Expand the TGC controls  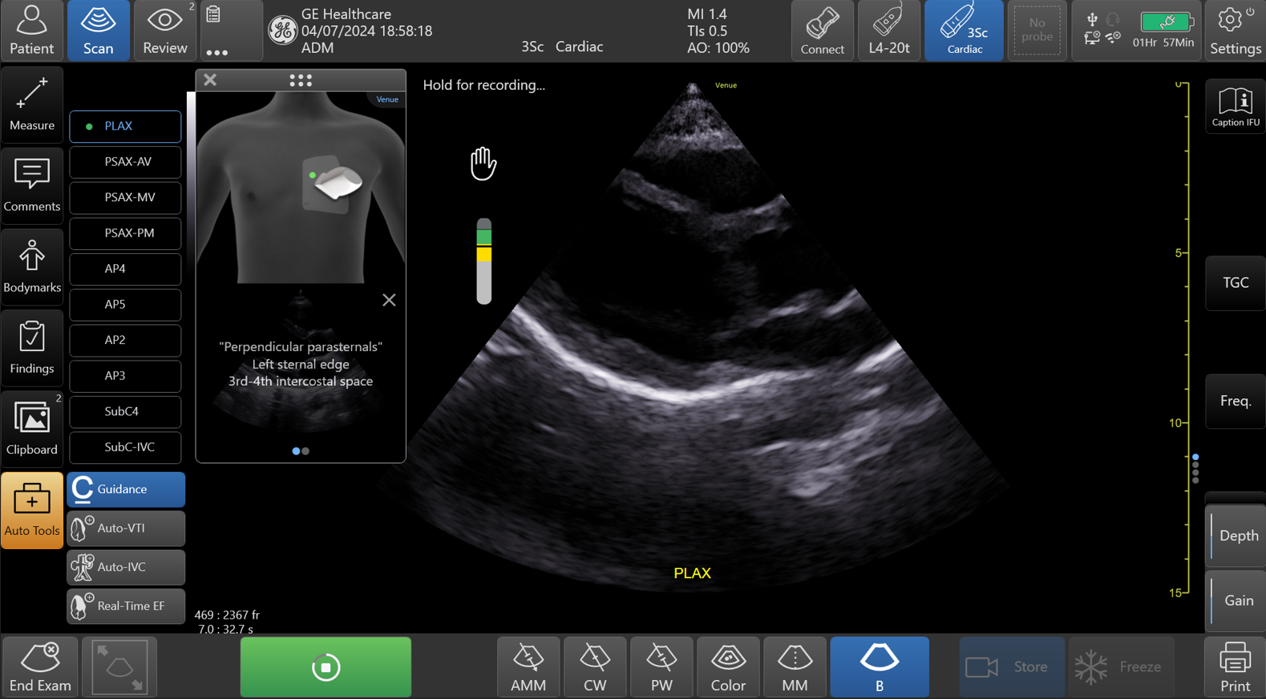pyautogui.click(x=1235, y=283)
